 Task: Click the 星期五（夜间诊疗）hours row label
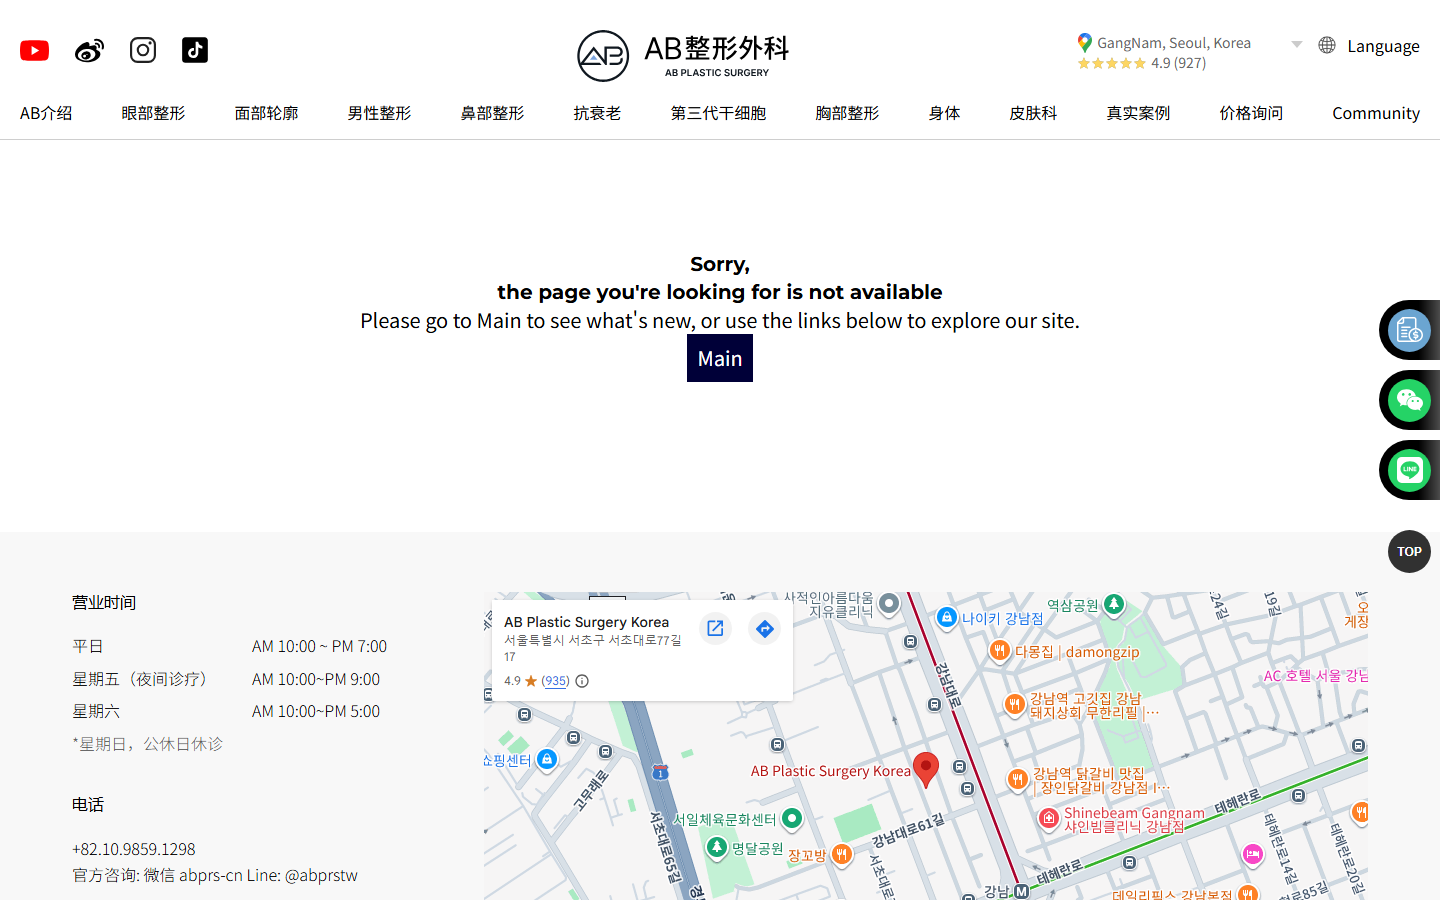pos(144,679)
